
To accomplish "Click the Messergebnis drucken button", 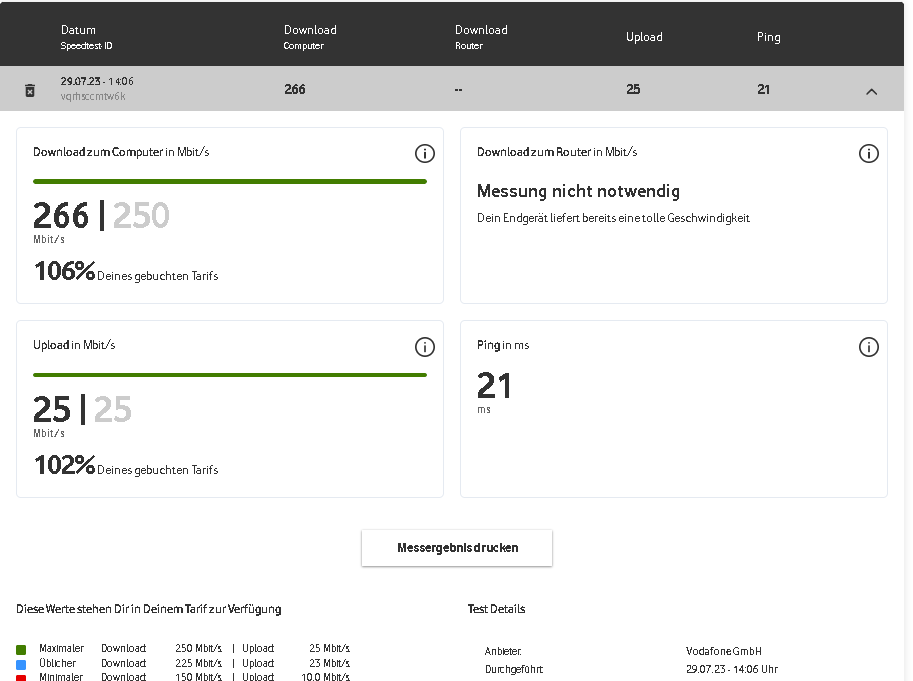I will (457, 548).
